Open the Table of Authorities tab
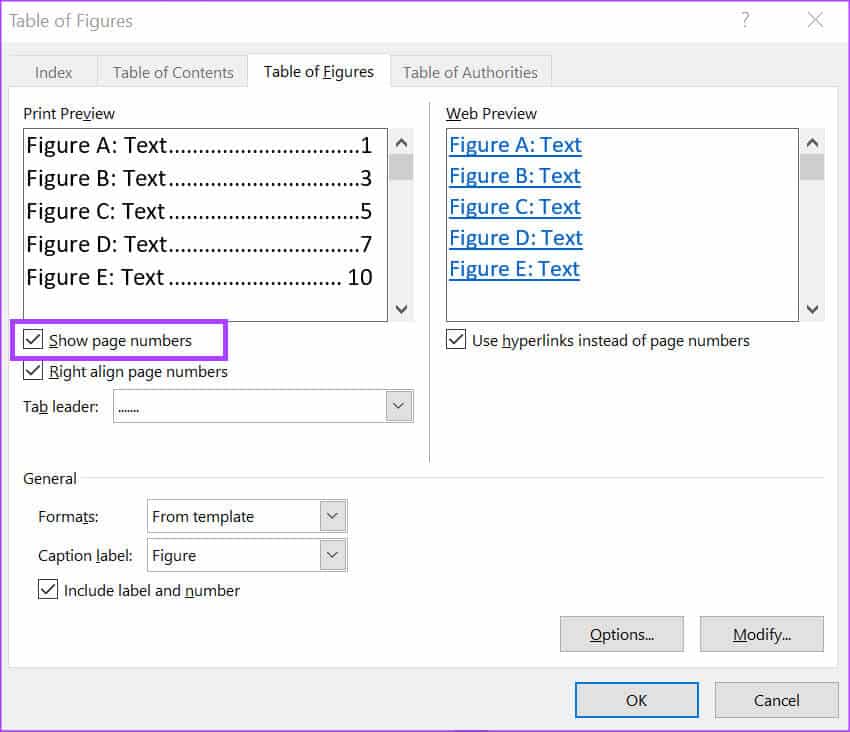The image size is (850, 732). pos(470,72)
